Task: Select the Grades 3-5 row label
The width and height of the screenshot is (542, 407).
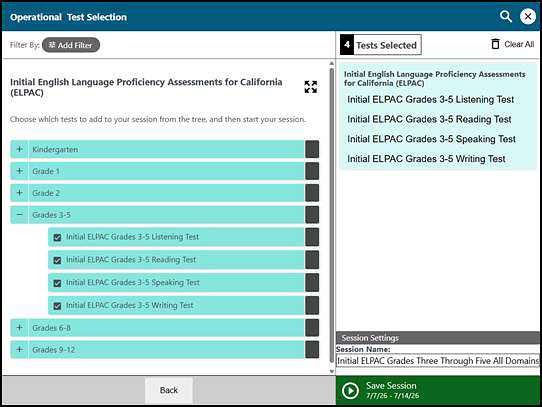Action: tap(51, 215)
